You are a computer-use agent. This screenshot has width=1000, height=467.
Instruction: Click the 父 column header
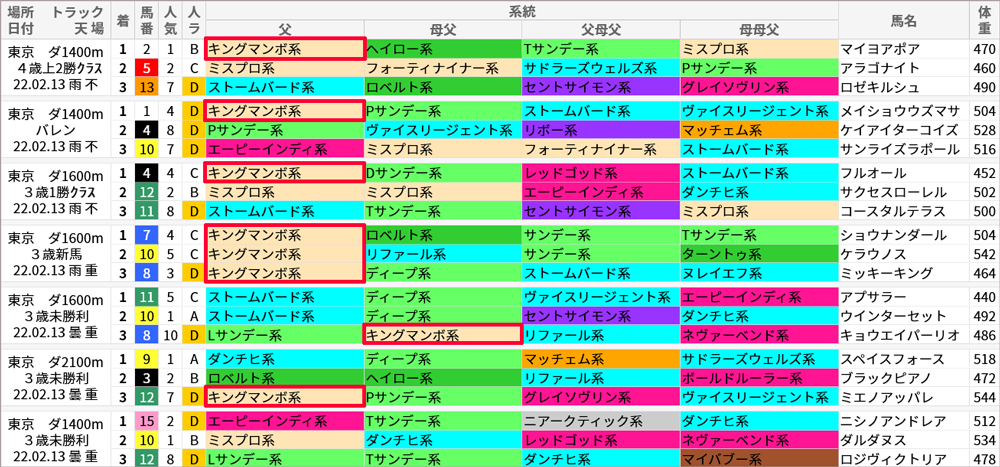[x=284, y=29]
